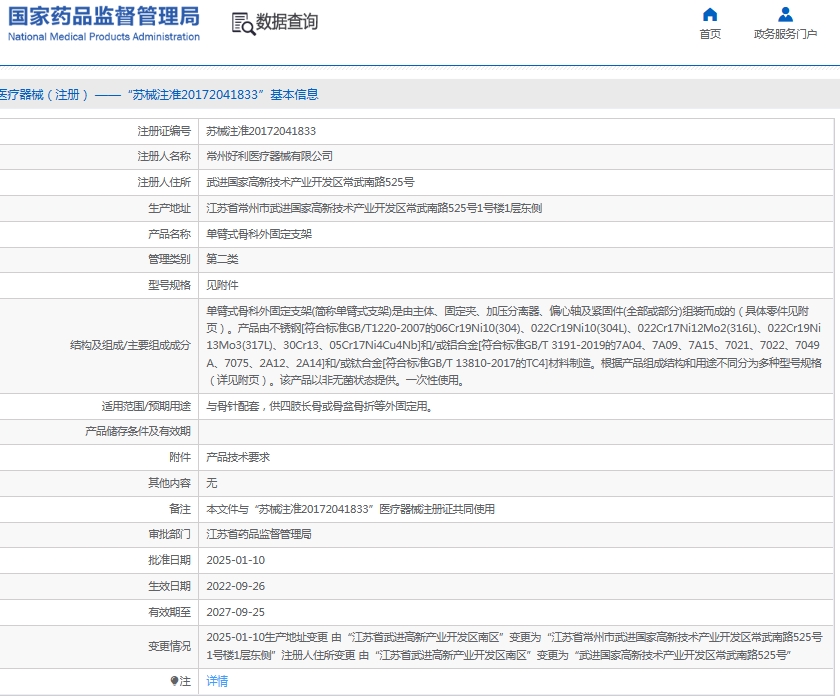Screen dimensions: 840x700
Task: Click the 政务服务门户 label
Action: (785, 34)
